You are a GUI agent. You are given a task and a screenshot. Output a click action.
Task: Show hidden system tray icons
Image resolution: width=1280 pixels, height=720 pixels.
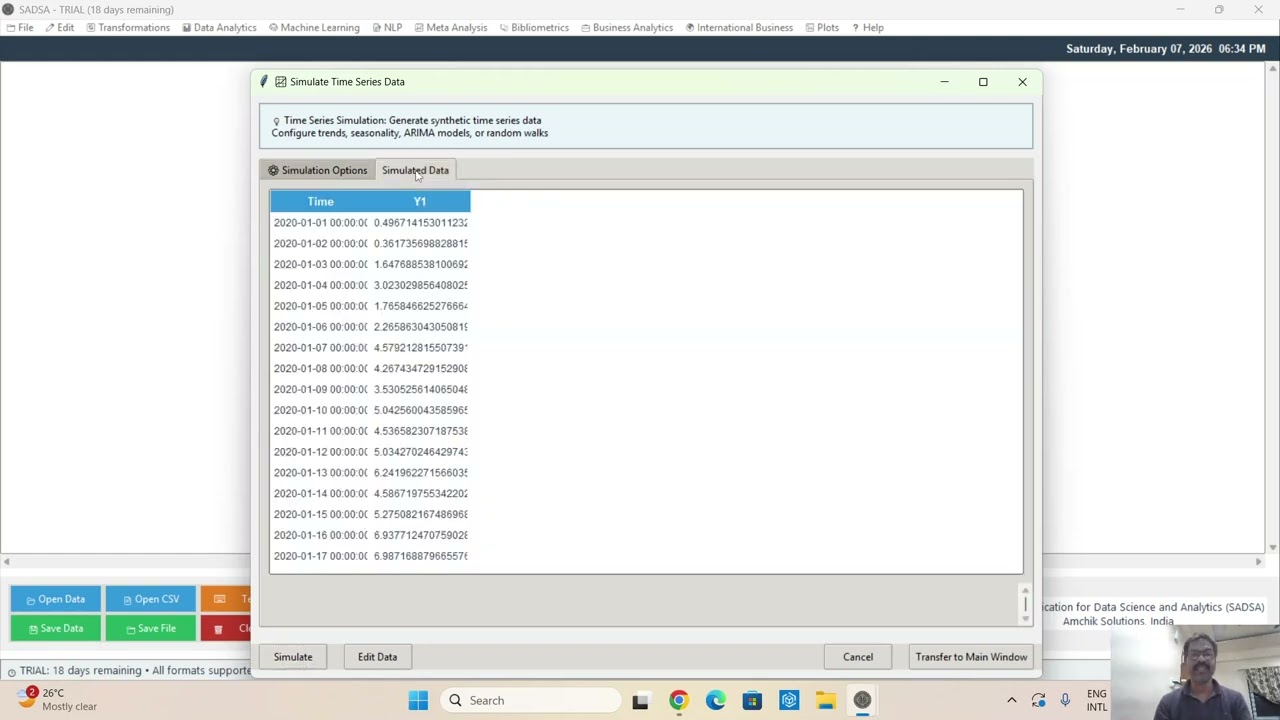[1011, 700]
